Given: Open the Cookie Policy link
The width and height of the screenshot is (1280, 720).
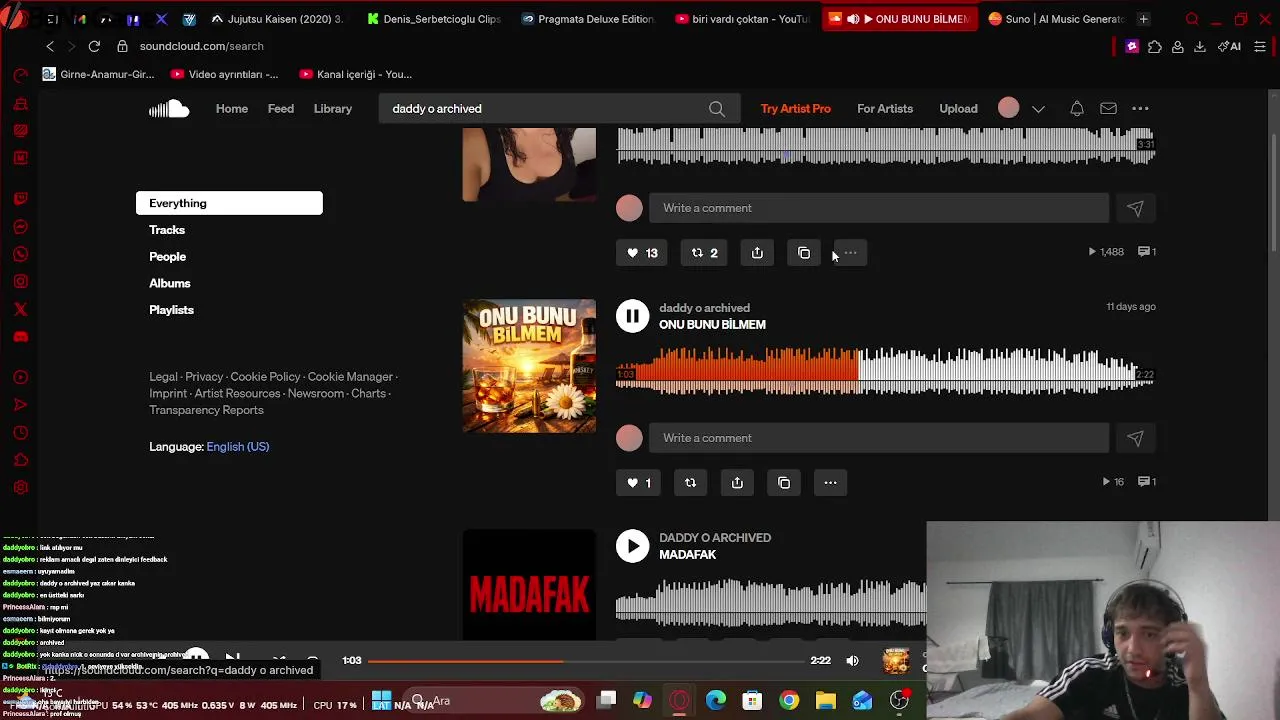Looking at the screenshot, I should coord(265,377).
